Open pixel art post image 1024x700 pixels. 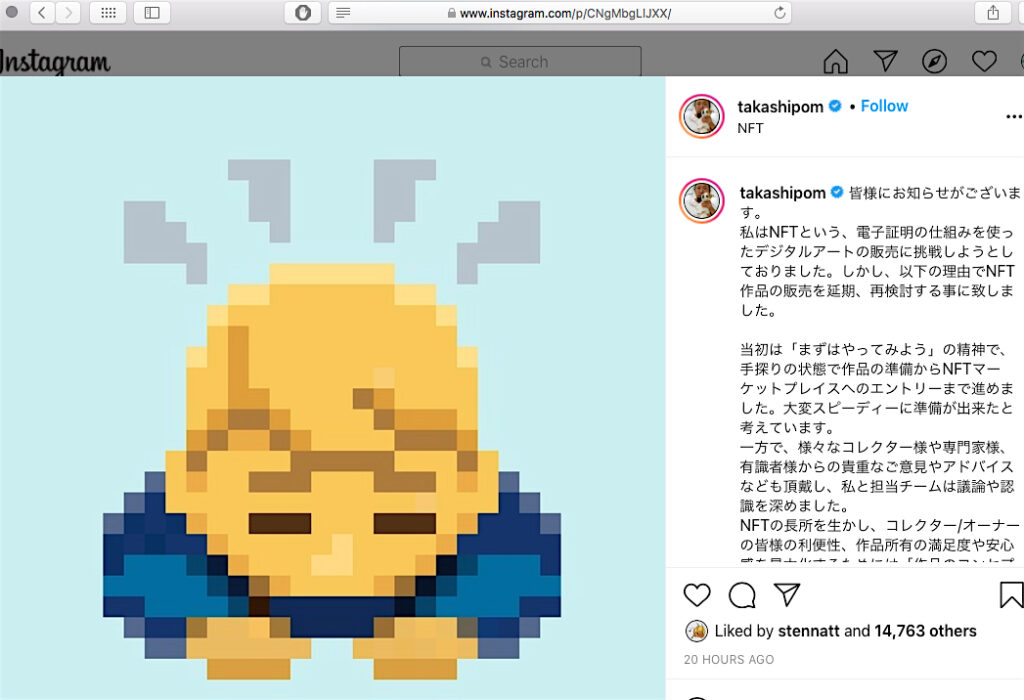(x=332, y=388)
